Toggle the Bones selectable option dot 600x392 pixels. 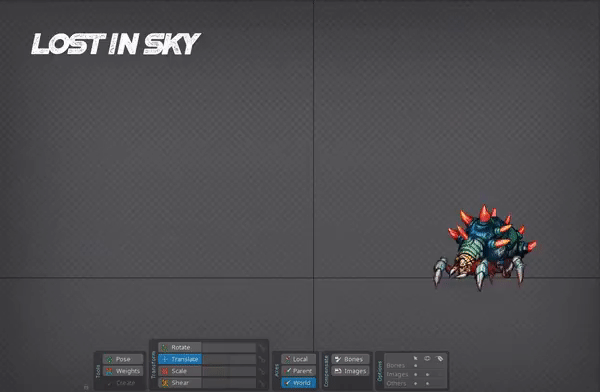click(x=416, y=366)
